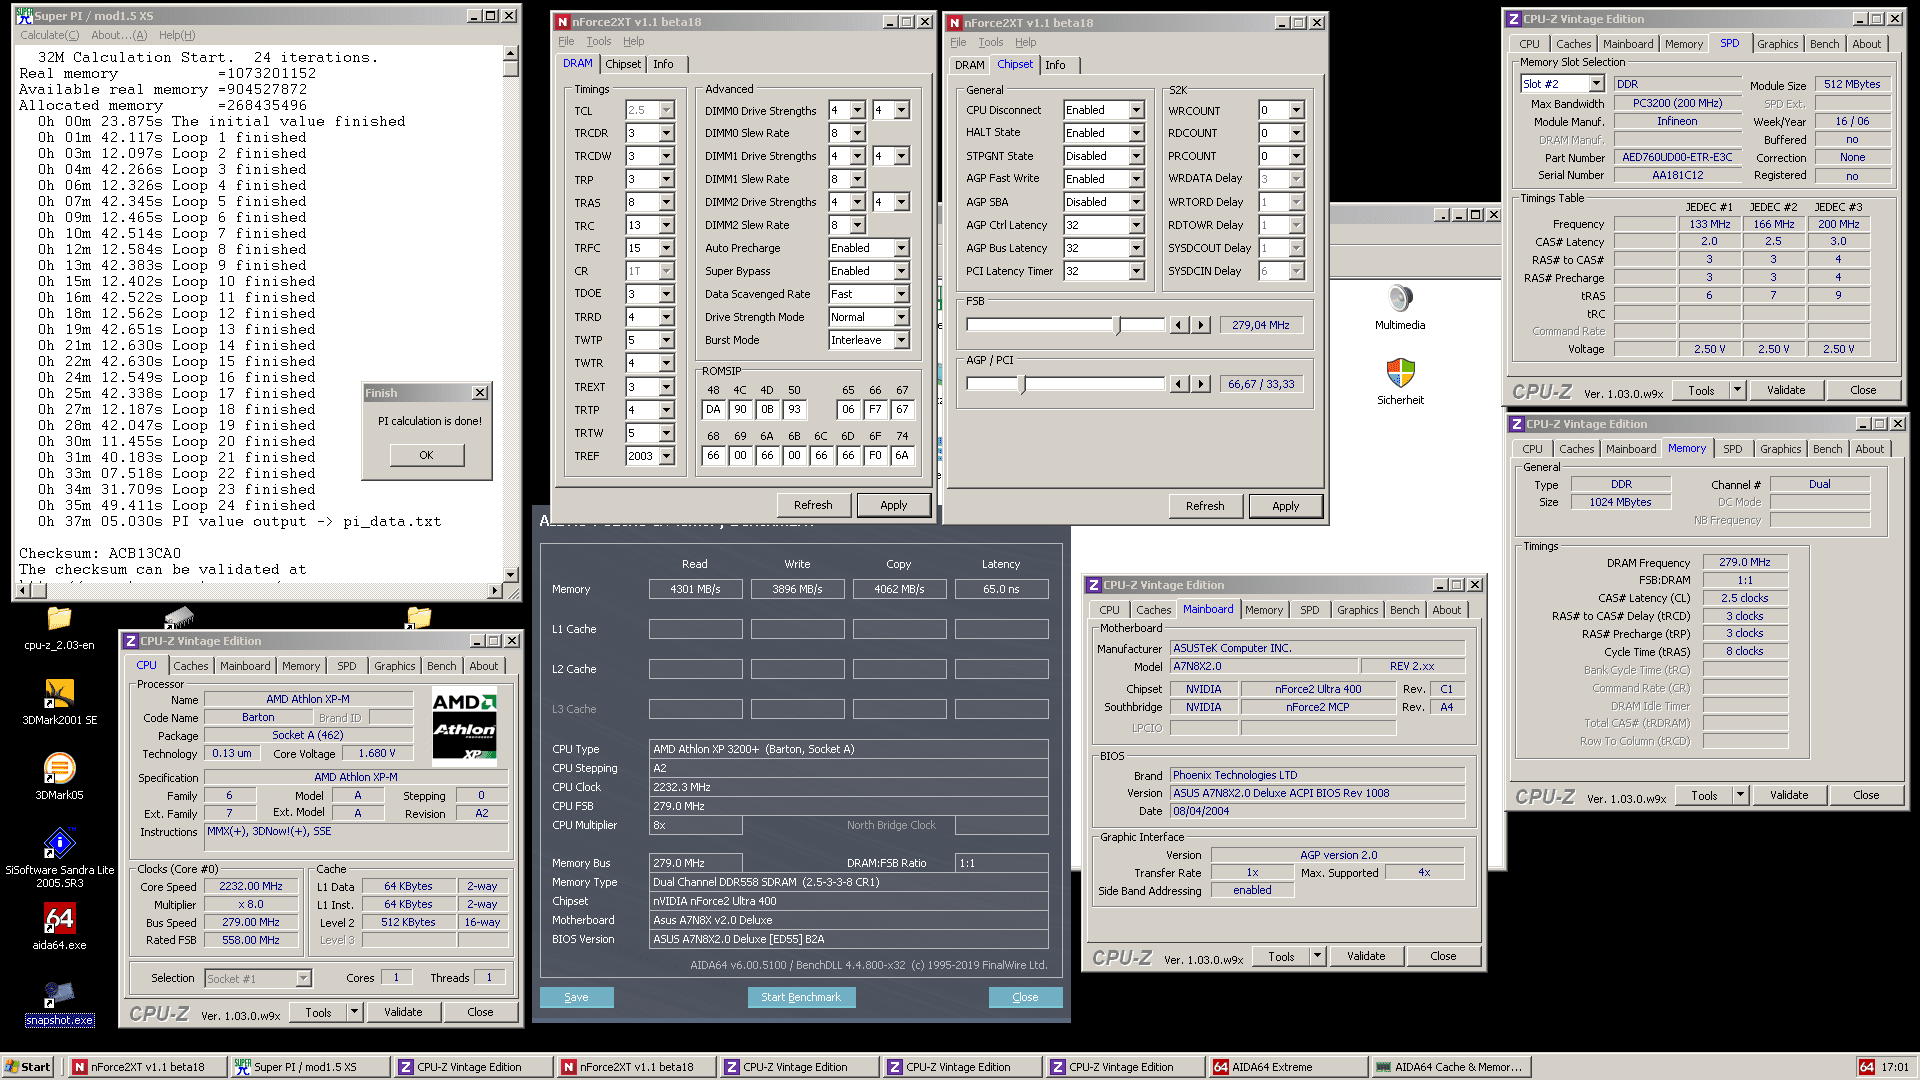Image resolution: width=1920 pixels, height=1080 pixels.
Task: Open the Memory Slot Selection dropdown
Action: click(x=1596, y=84)
